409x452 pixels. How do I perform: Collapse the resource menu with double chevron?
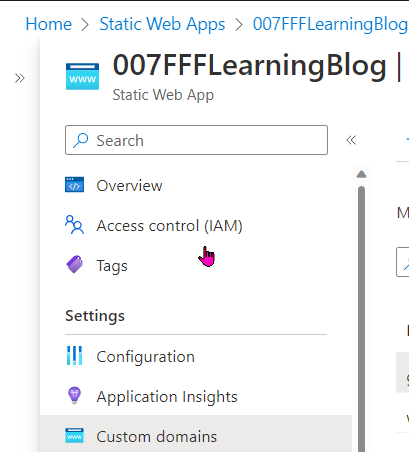(351, 140)
